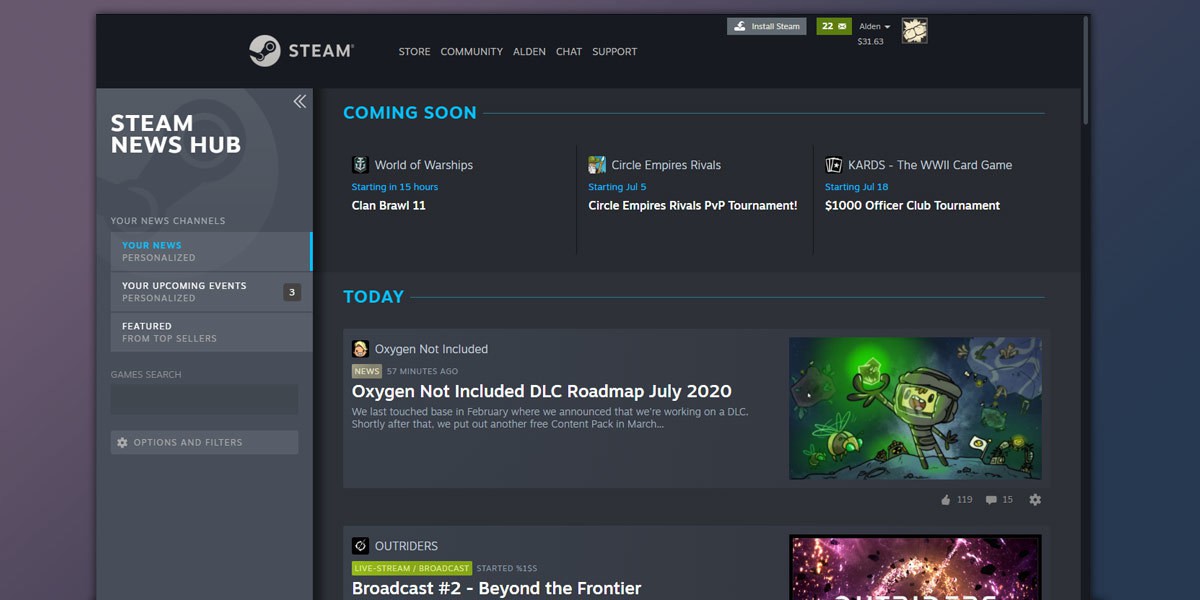
Task: Open Options and Filters panel
Action: 204,442
